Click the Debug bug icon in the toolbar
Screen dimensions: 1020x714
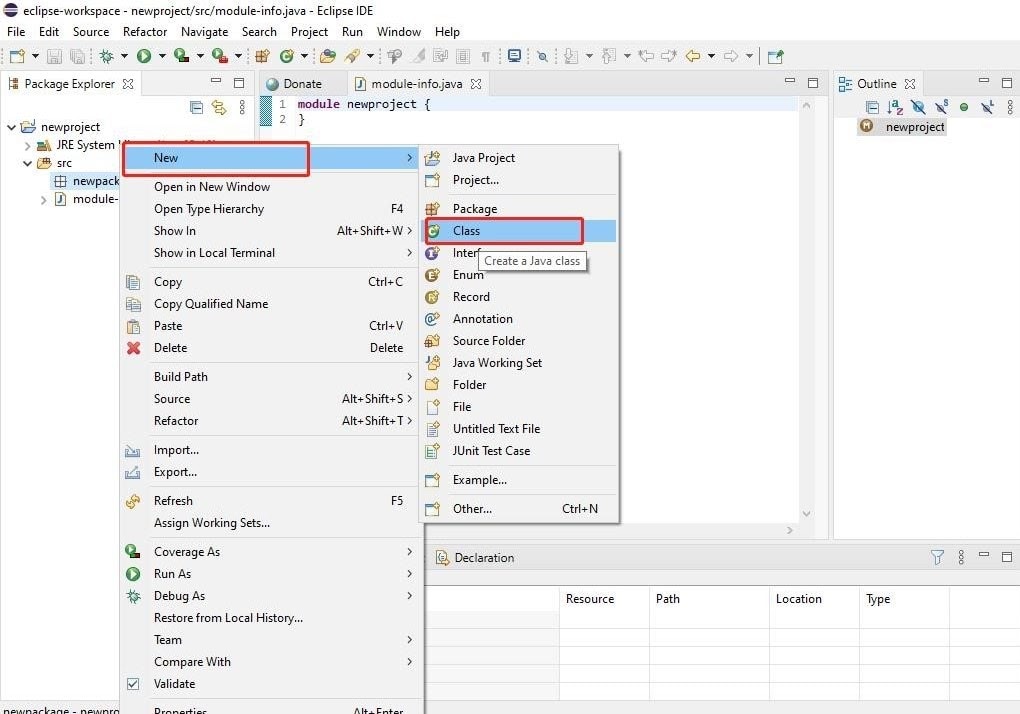click(106, 56)
